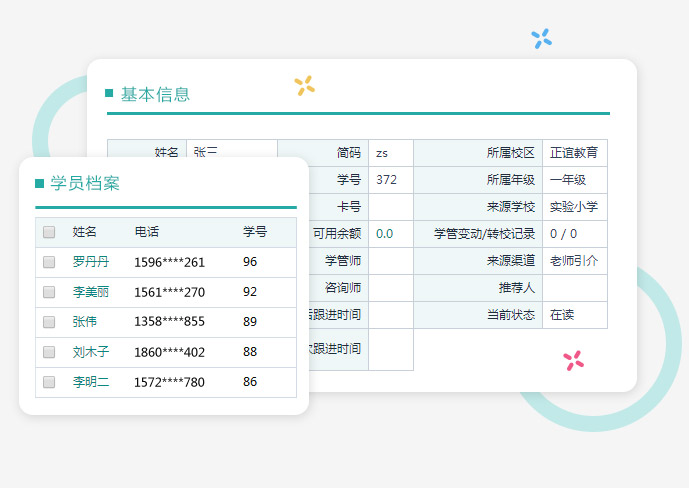Click the pink sparkle decoration icon
The image size is (689, 488).
click(573, 361)
